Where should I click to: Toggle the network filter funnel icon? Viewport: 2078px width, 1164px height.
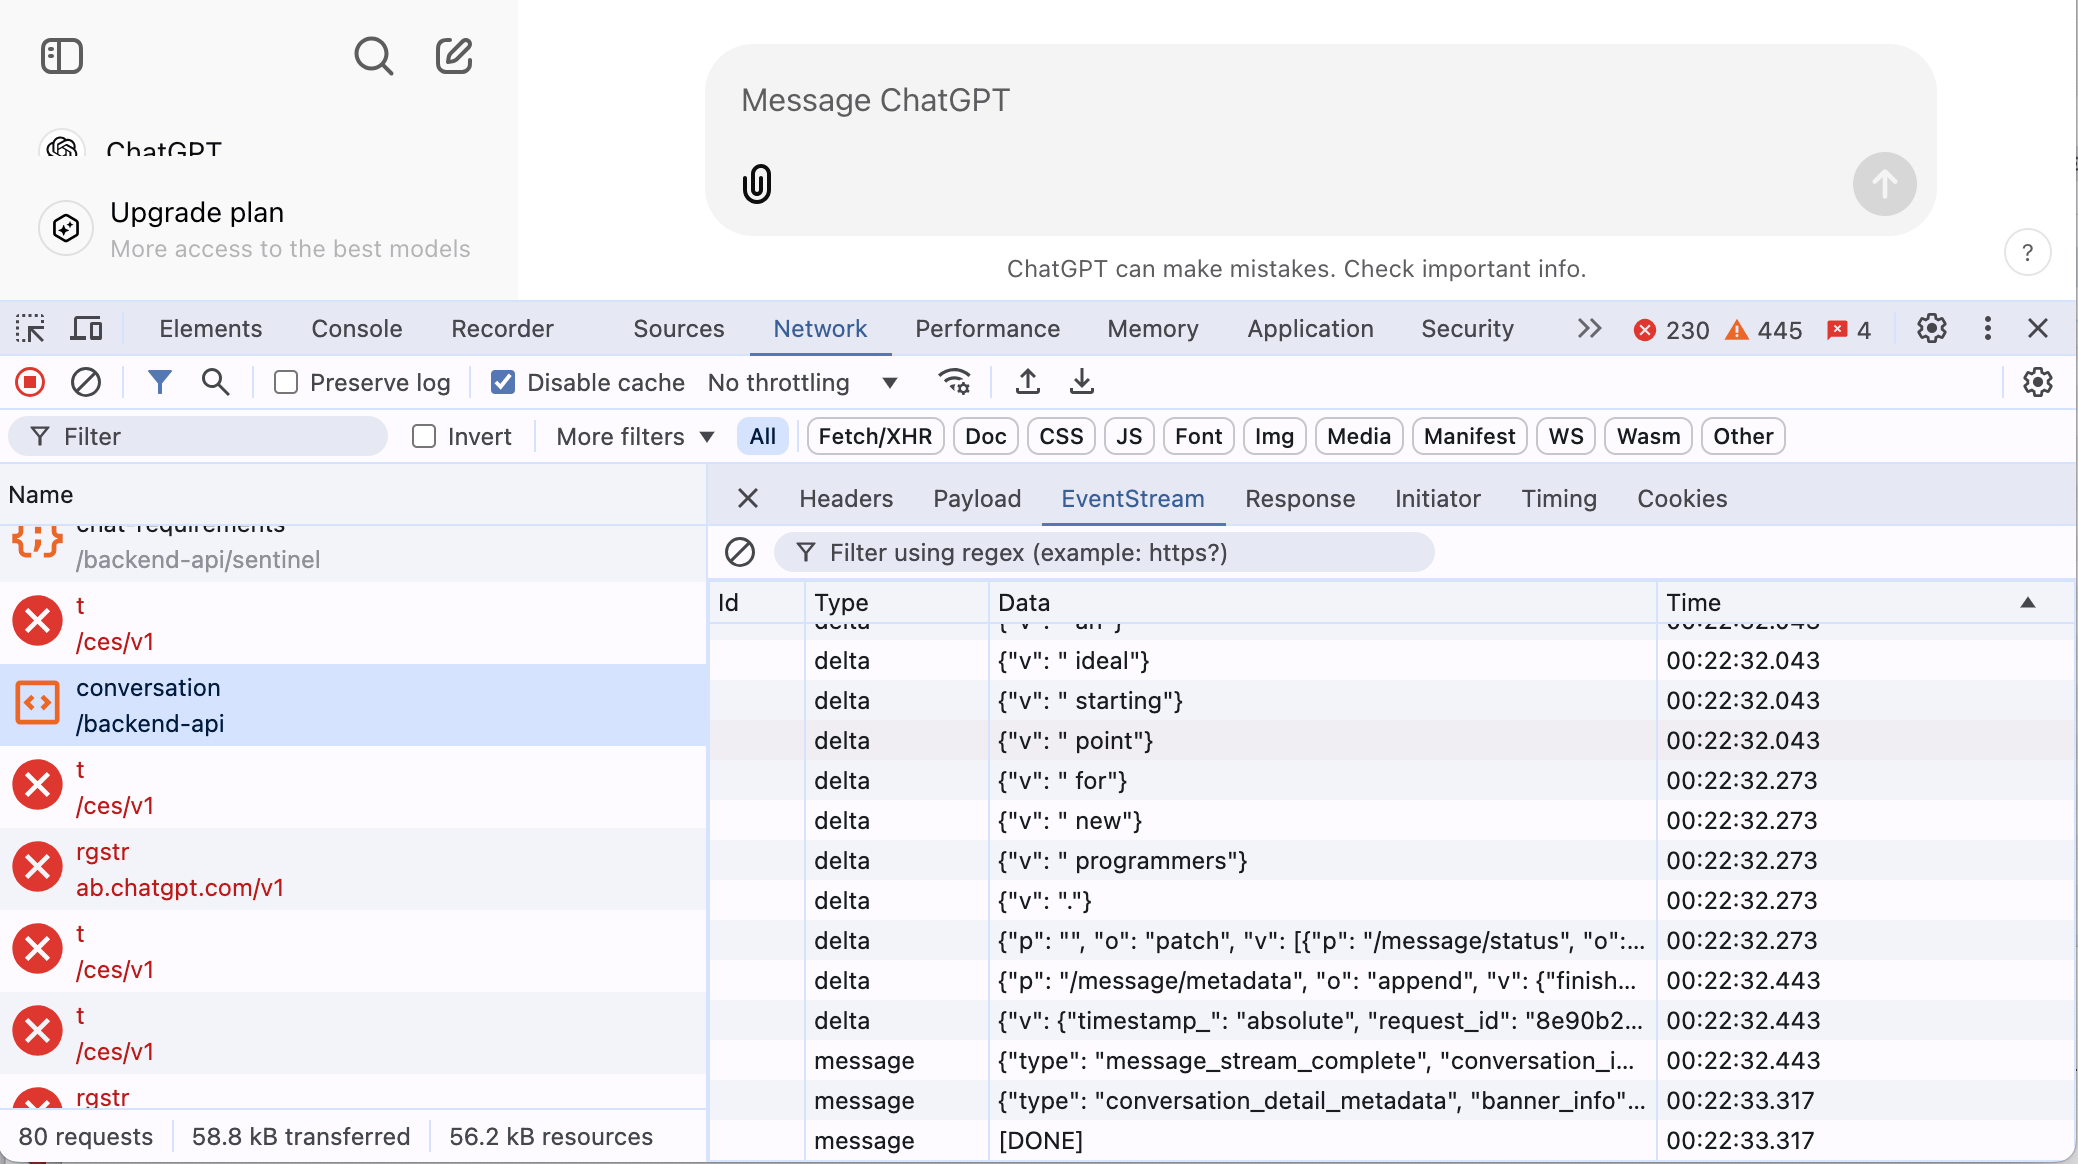click(x=160, y=382)
